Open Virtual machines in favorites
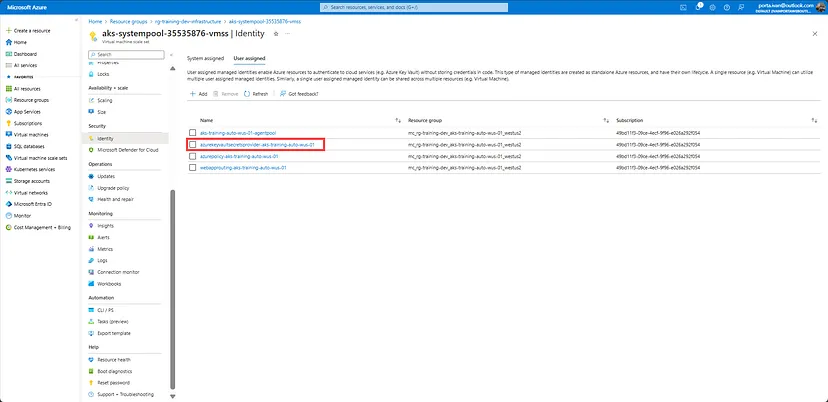The height and width of the screenshot is (402, 828). 31,135
